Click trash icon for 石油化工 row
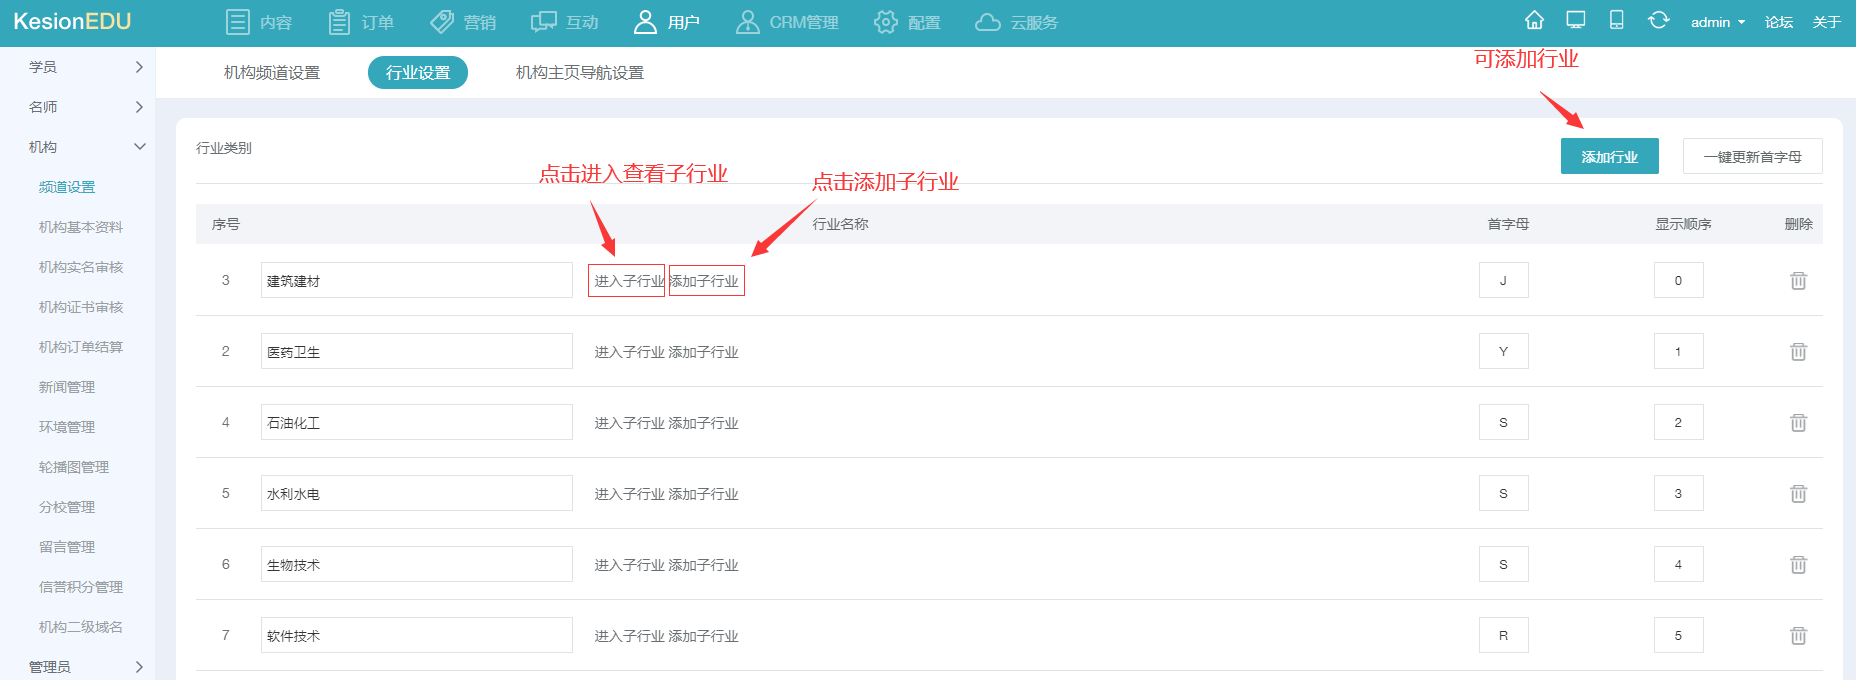The height and width of the screenshot is (680, 1856). (x=1798, y=423)
